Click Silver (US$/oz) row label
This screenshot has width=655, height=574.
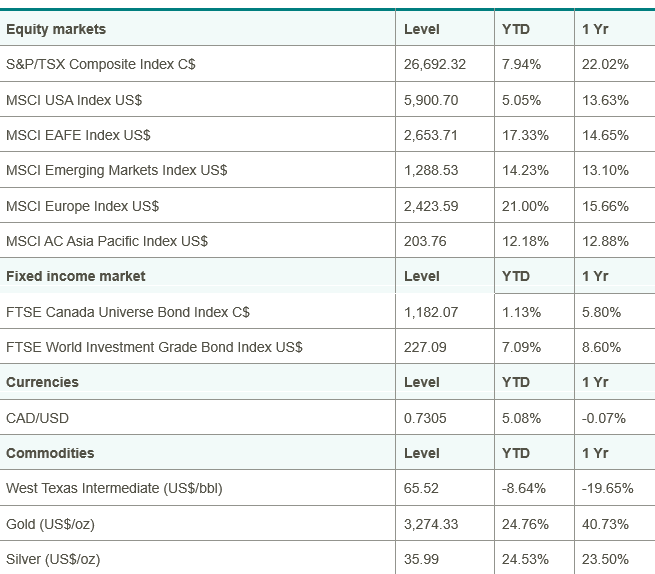[x=53, y=559]
